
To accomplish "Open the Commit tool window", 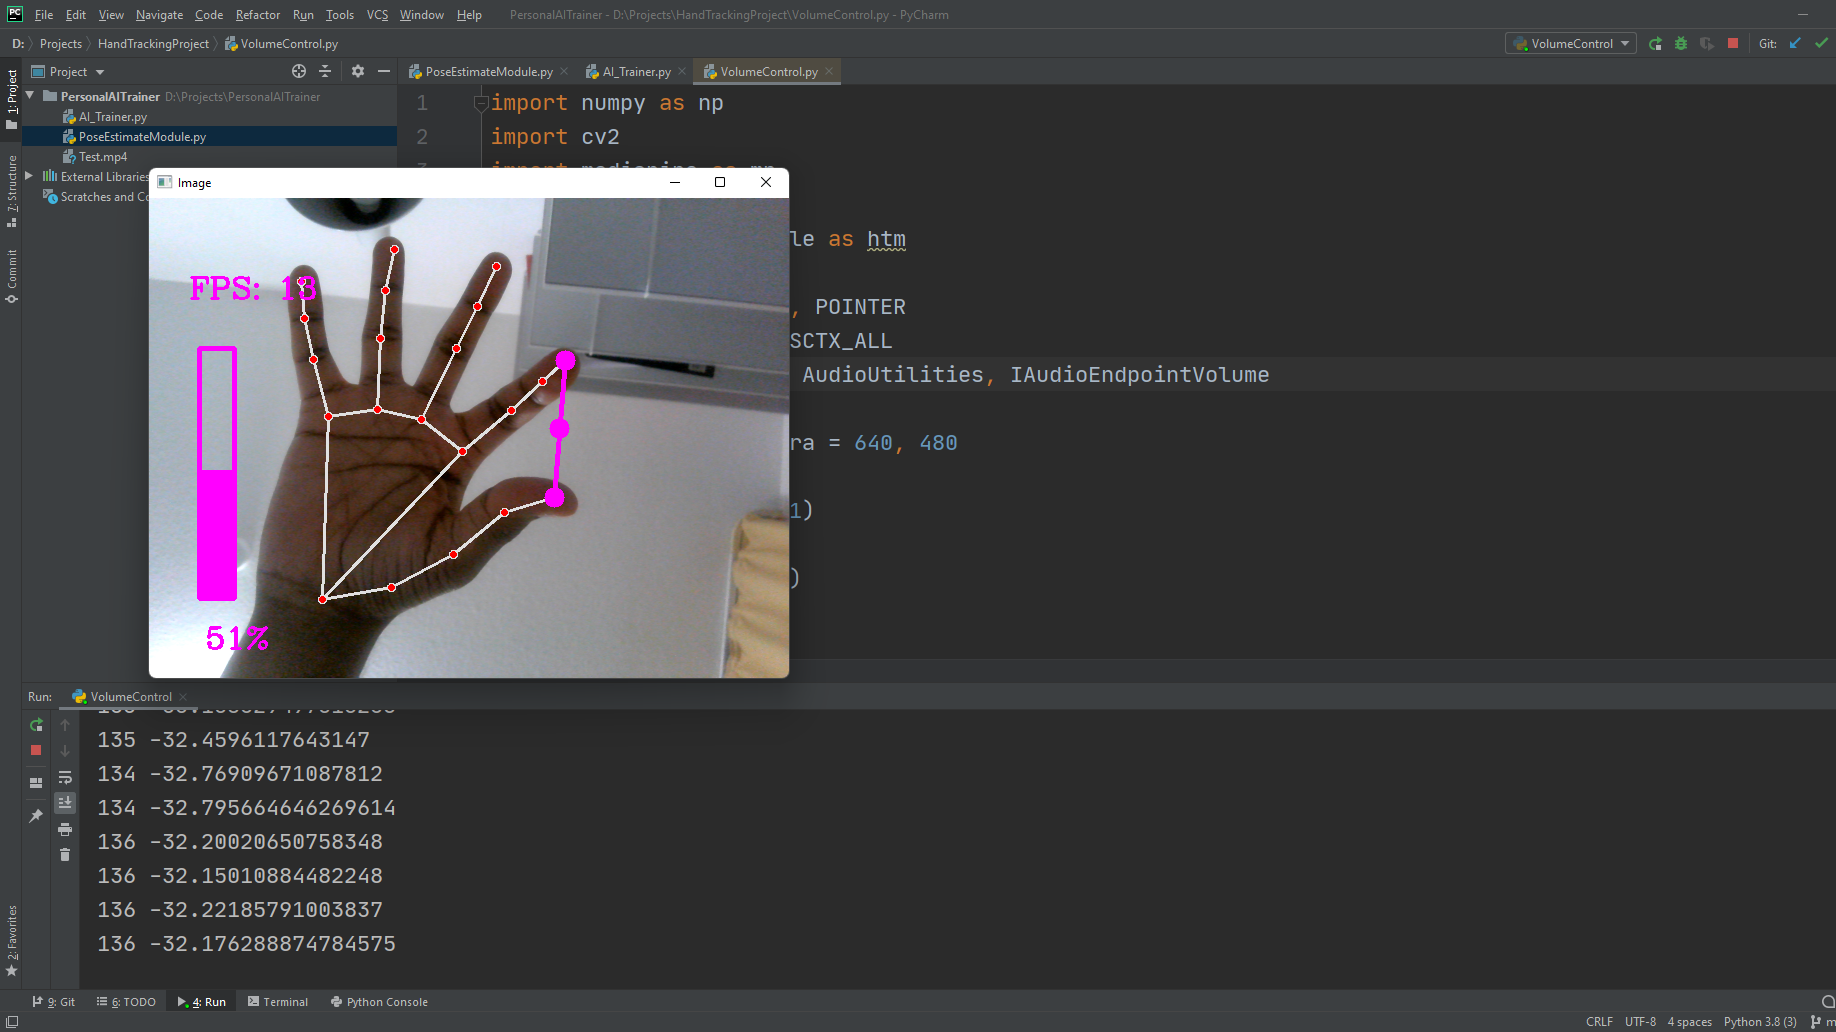I will [11, 276].
